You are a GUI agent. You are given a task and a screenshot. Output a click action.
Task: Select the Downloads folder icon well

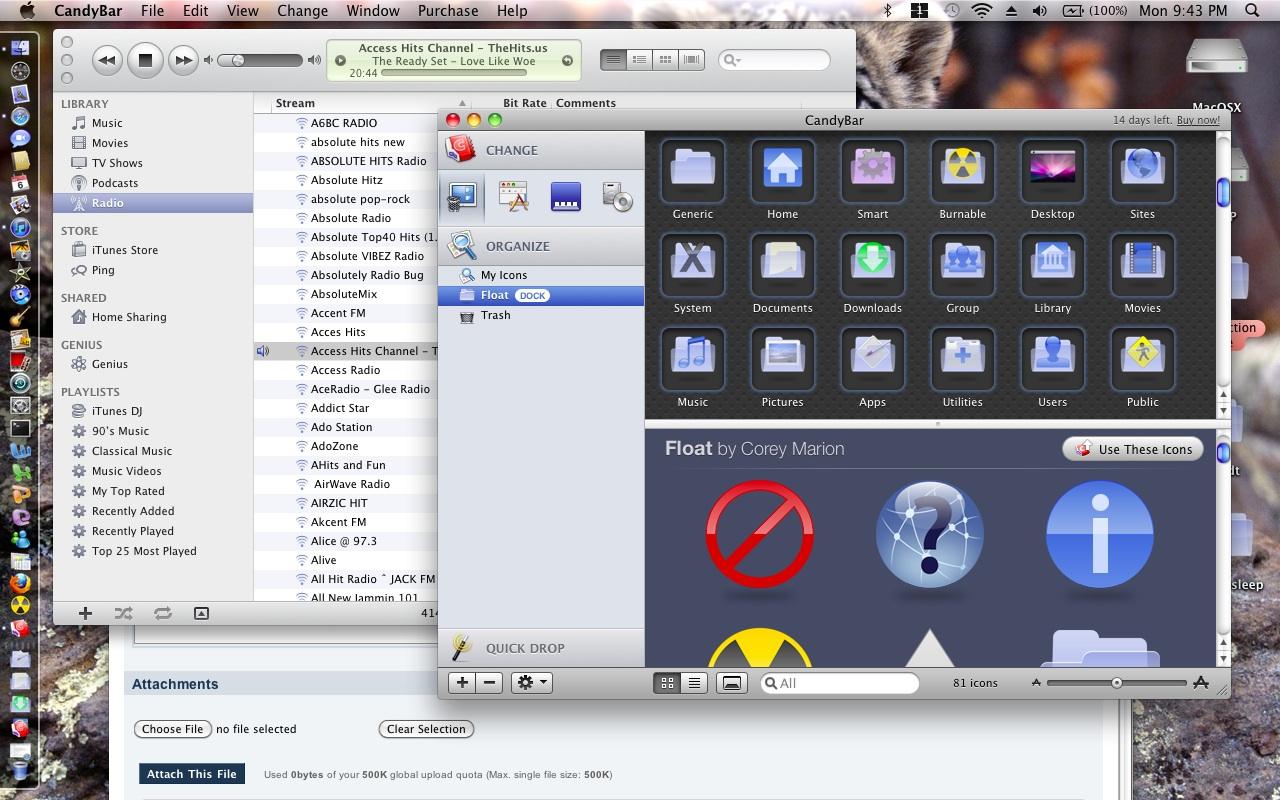click(872, 264)
